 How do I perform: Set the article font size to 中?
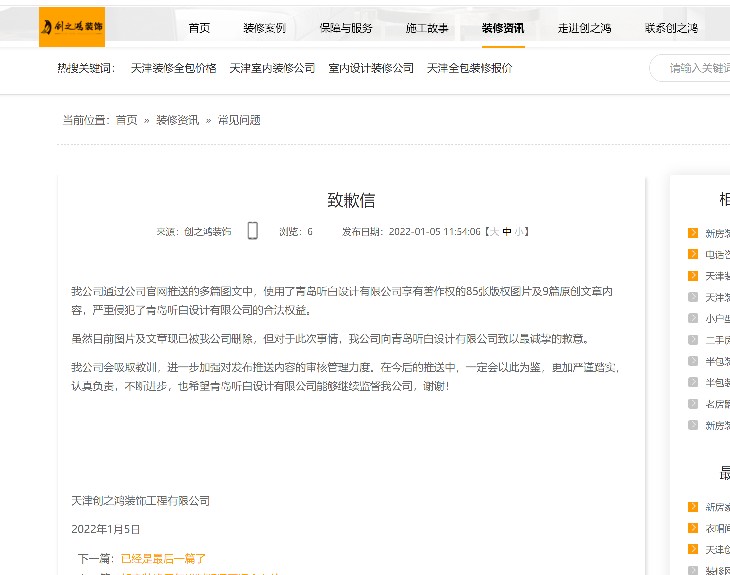pyautogui.click(x=507, y=231)
